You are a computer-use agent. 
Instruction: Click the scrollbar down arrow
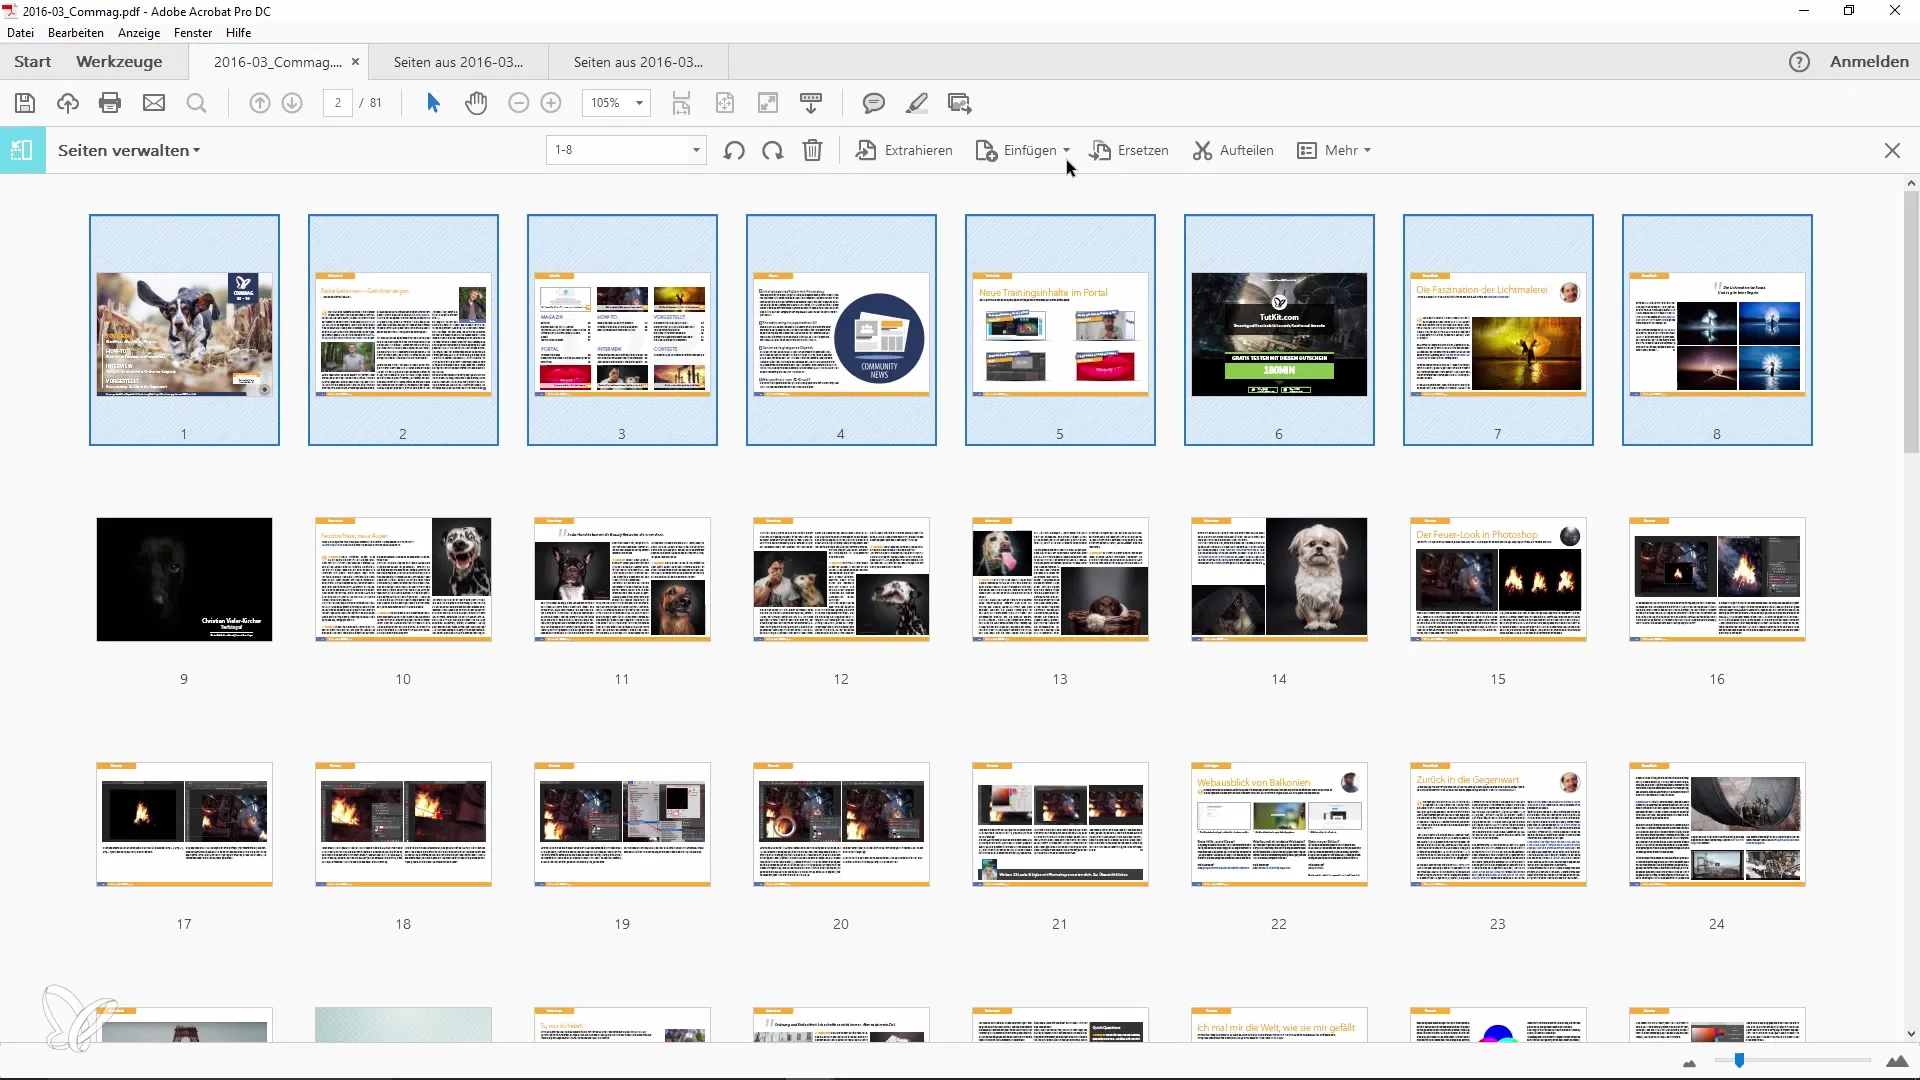(x=1911, y=1034)
